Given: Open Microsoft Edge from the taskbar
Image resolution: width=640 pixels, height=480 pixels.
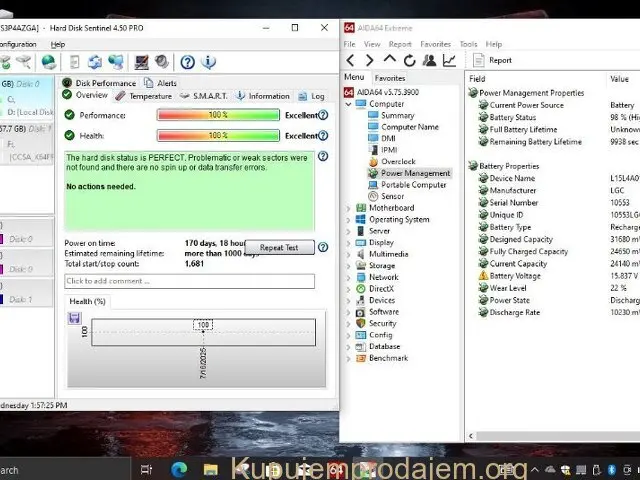Looking at the screenshot, I should click(x=180, y=469).
